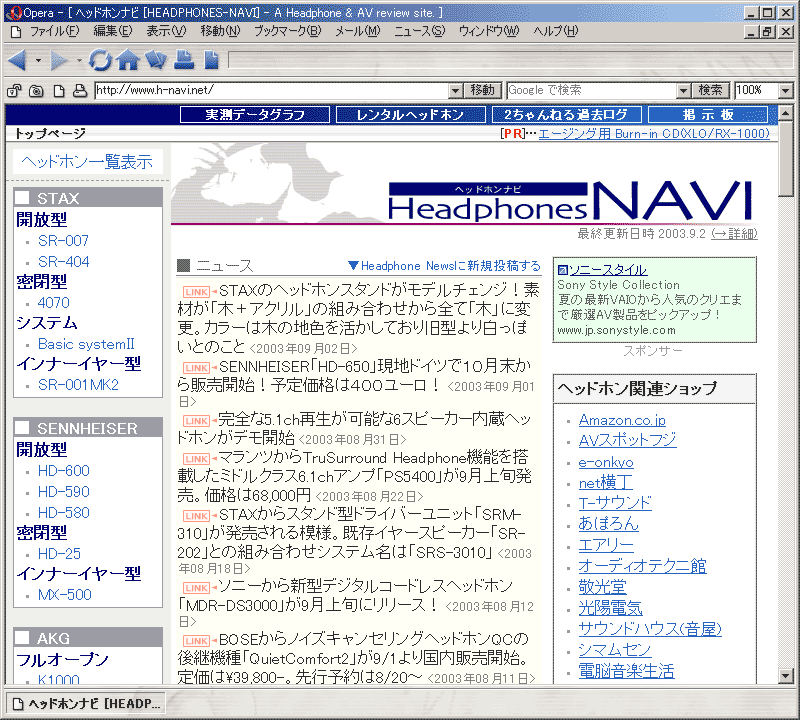Image resolution: width=800 pixels, height=720 pixels.
Task: Open the MX-500 headphone link
Action: 65,595
